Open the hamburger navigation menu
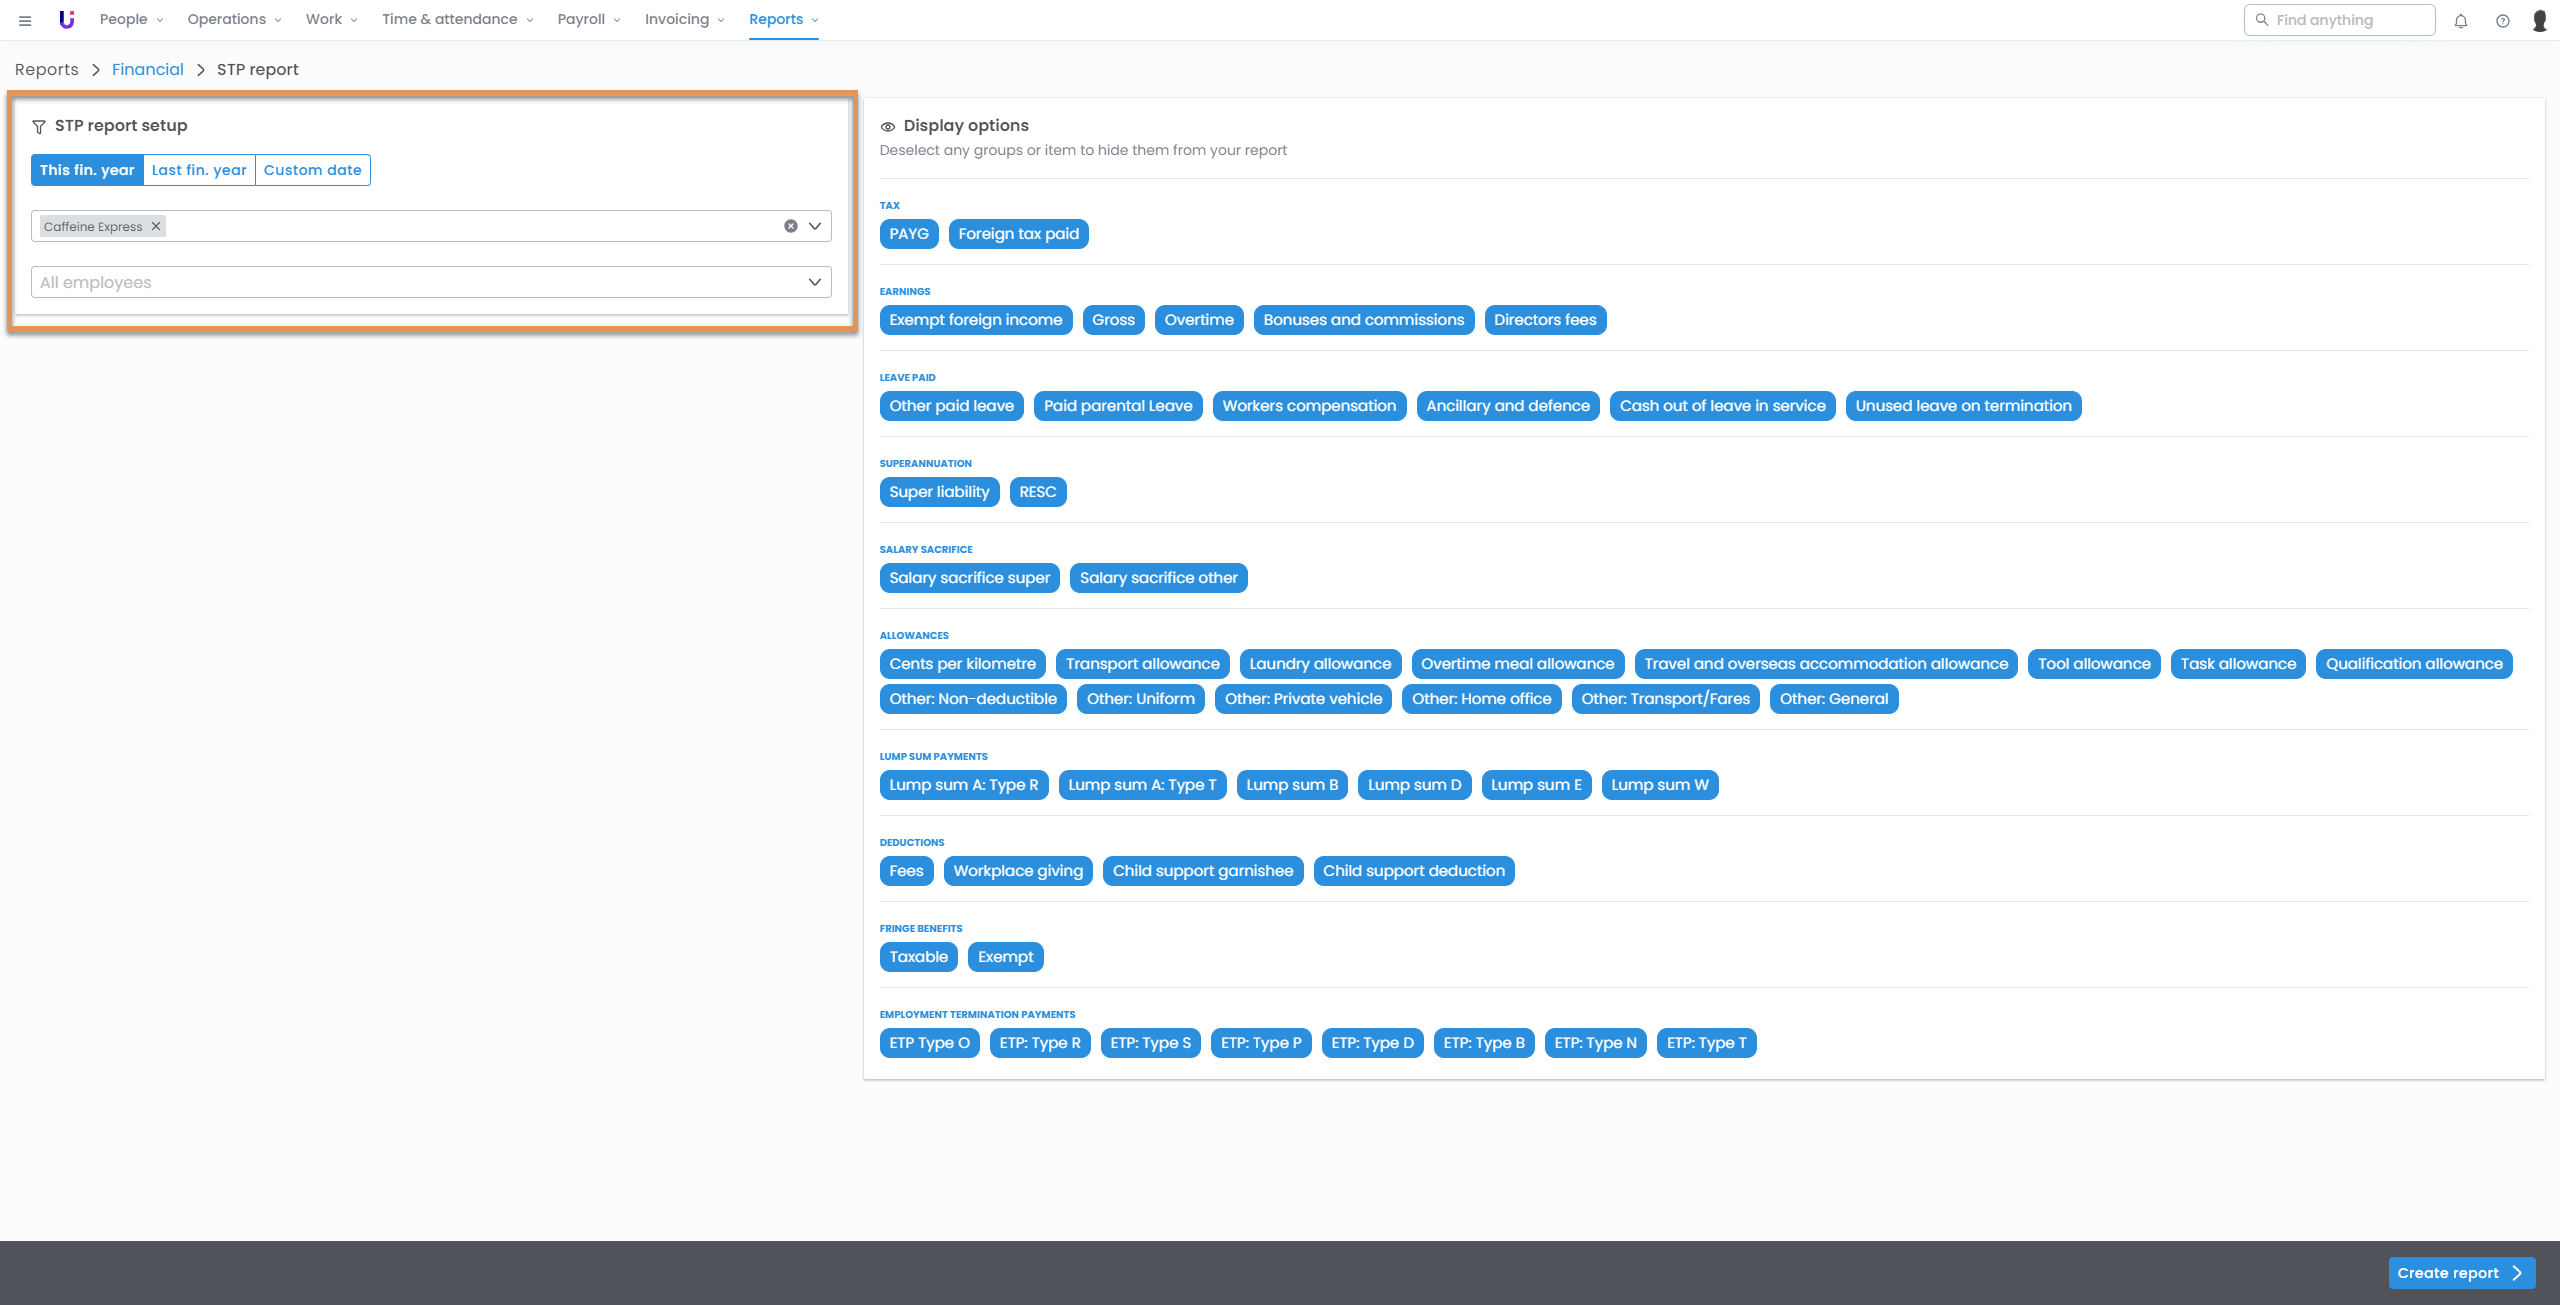The image size is (2560, 1305). (x=25, y=20)
